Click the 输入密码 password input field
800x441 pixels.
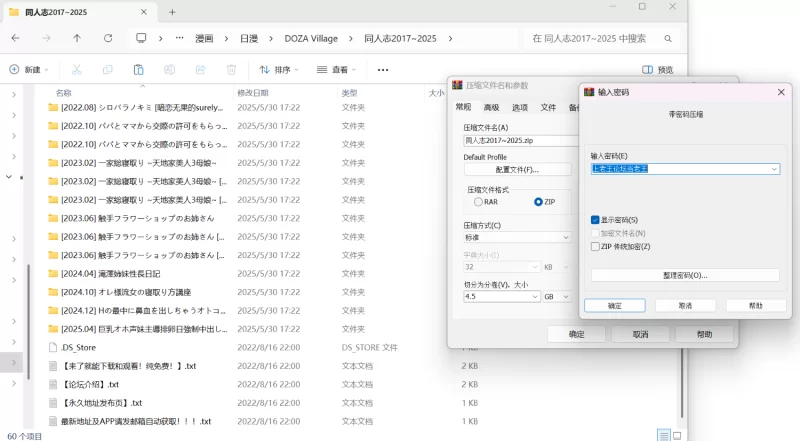[x=679, y=169]
